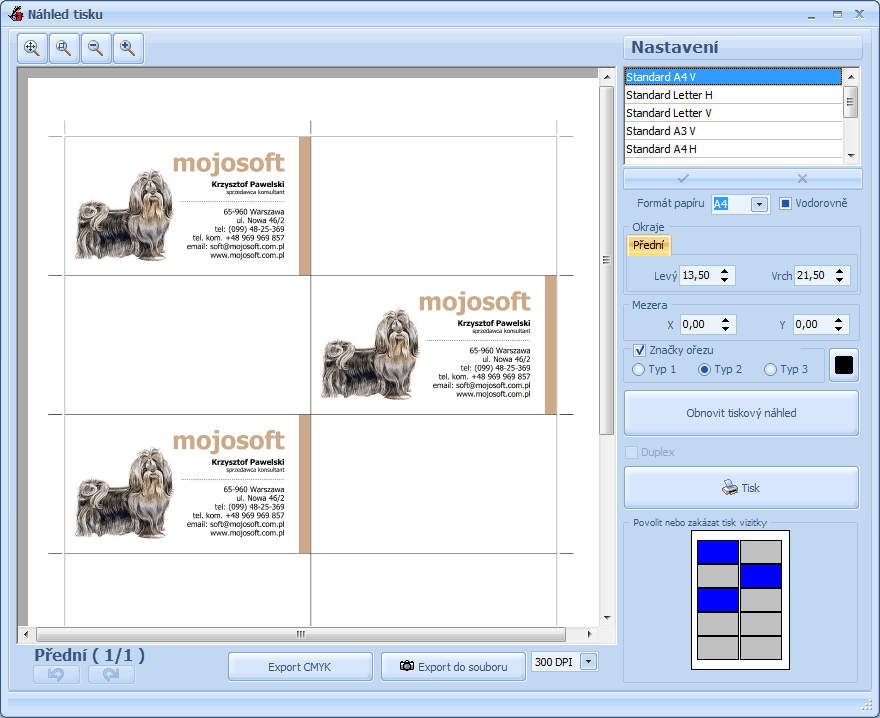Zoom in with the plus magnifier
Screen dimensions: 880x718
(128, 48)
